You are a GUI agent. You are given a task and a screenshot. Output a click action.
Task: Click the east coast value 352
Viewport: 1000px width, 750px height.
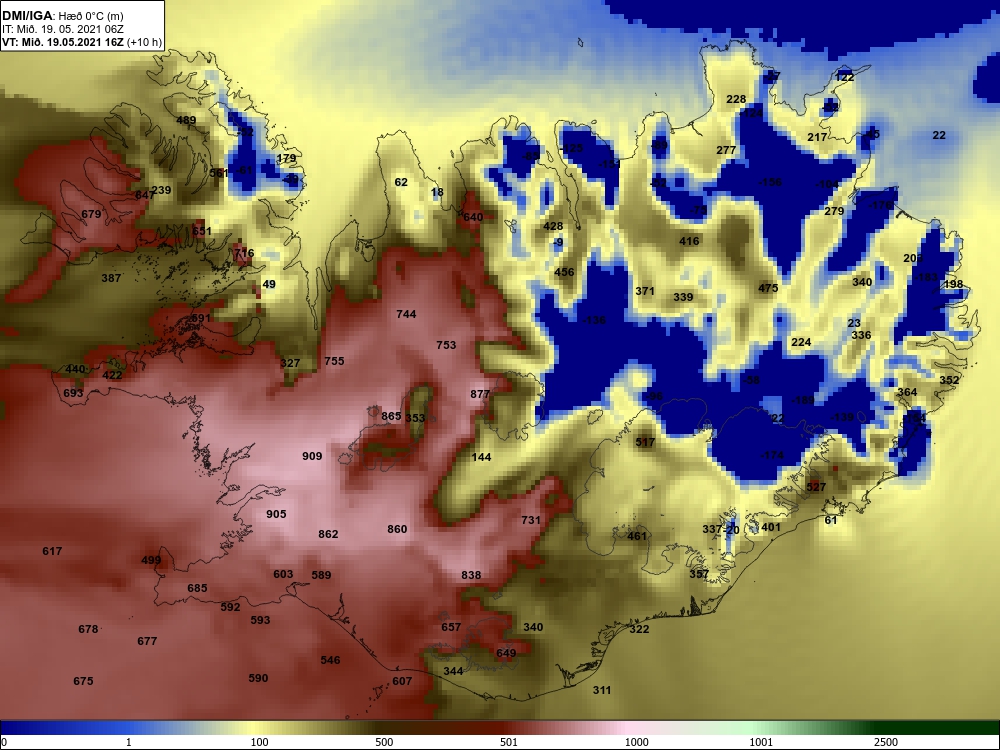click(x=949, y=380)
